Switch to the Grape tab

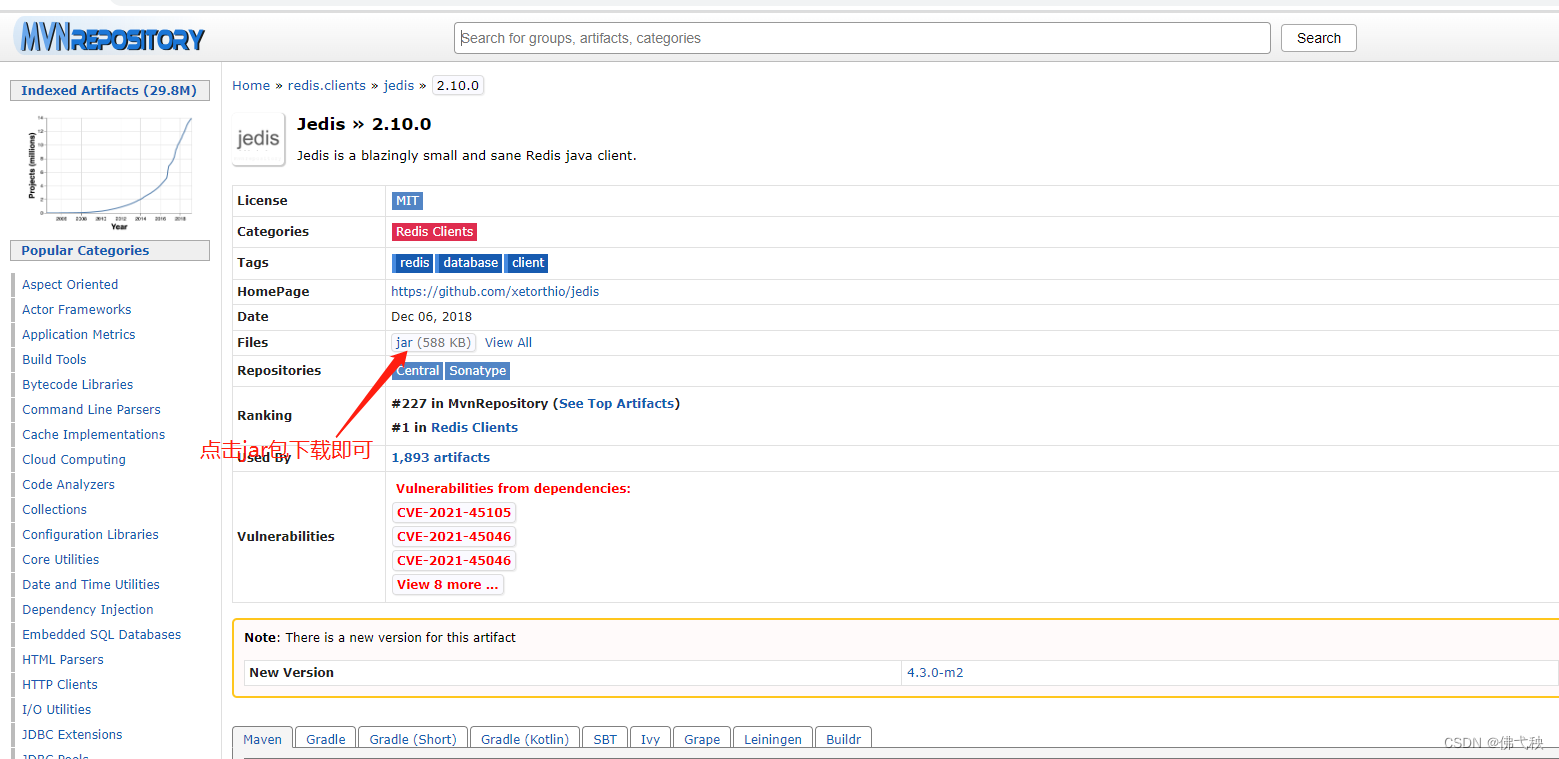(x=702, y=740)
